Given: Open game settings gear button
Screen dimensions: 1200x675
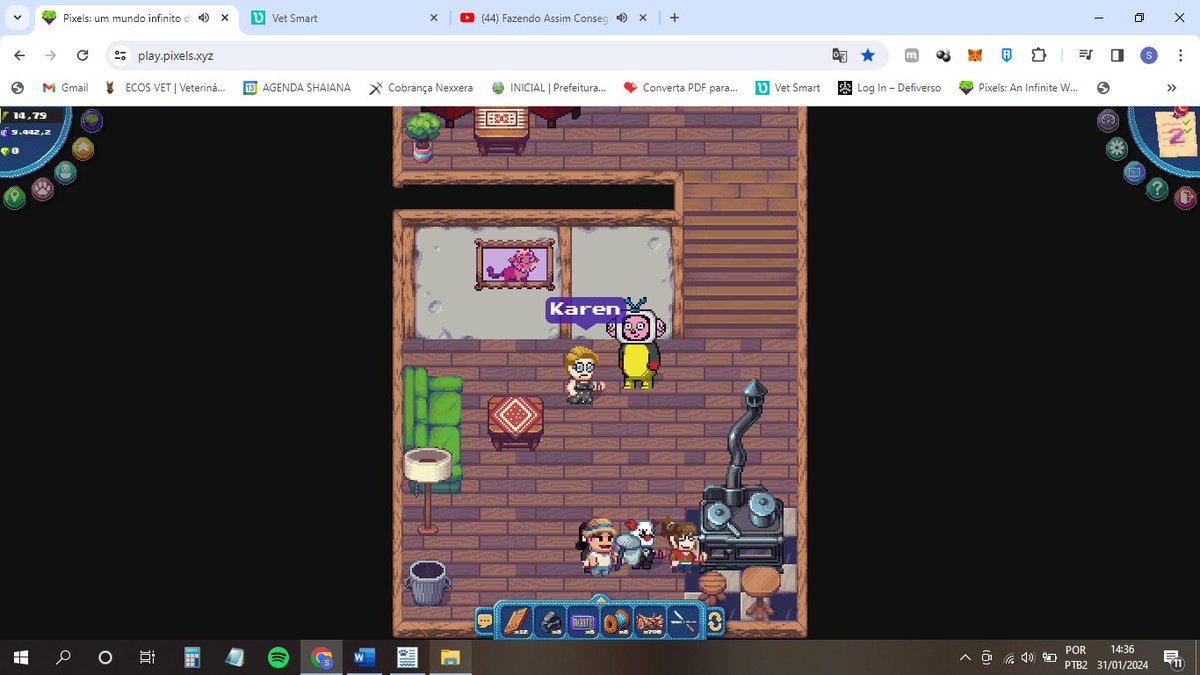Looking at the screenshot, I should click(x=1117, y=149).
